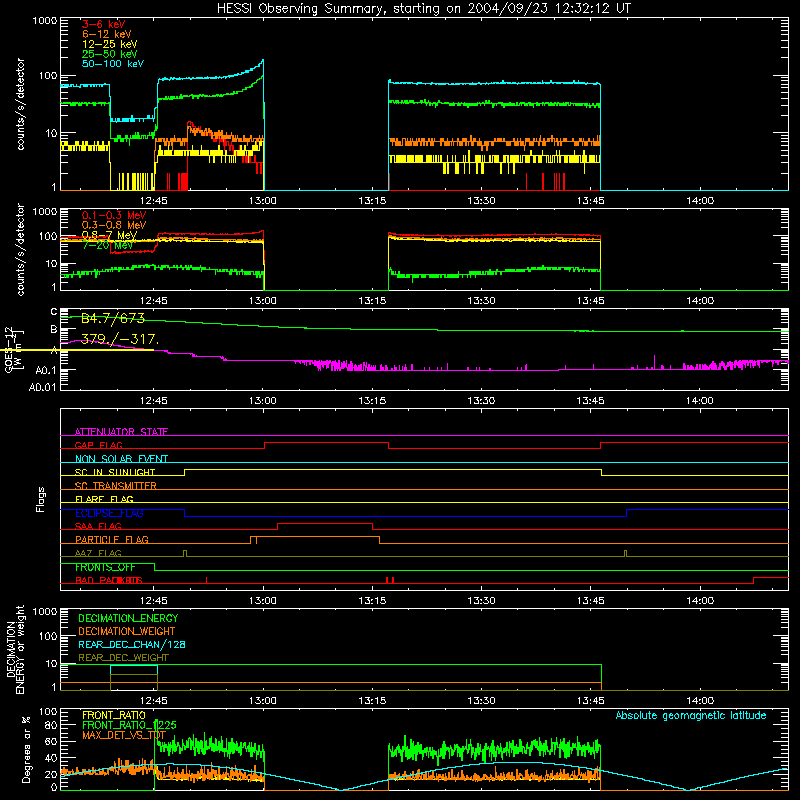Click the A0.01 tick on the GOES axis

click(43, 387)
